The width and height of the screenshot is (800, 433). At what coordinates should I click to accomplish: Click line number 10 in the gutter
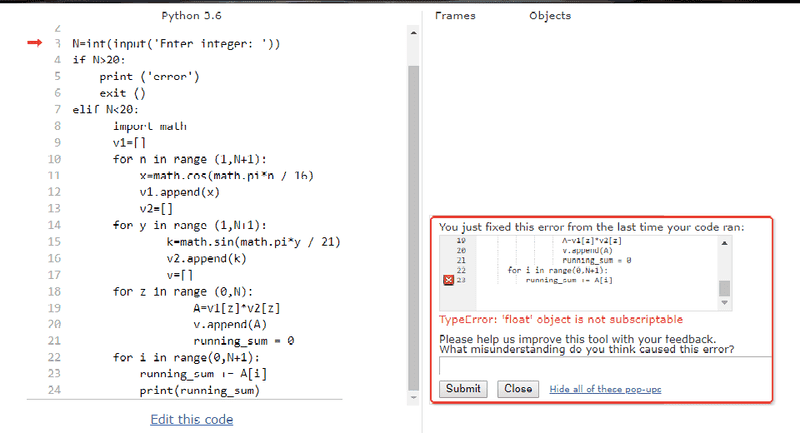(54, 159)
